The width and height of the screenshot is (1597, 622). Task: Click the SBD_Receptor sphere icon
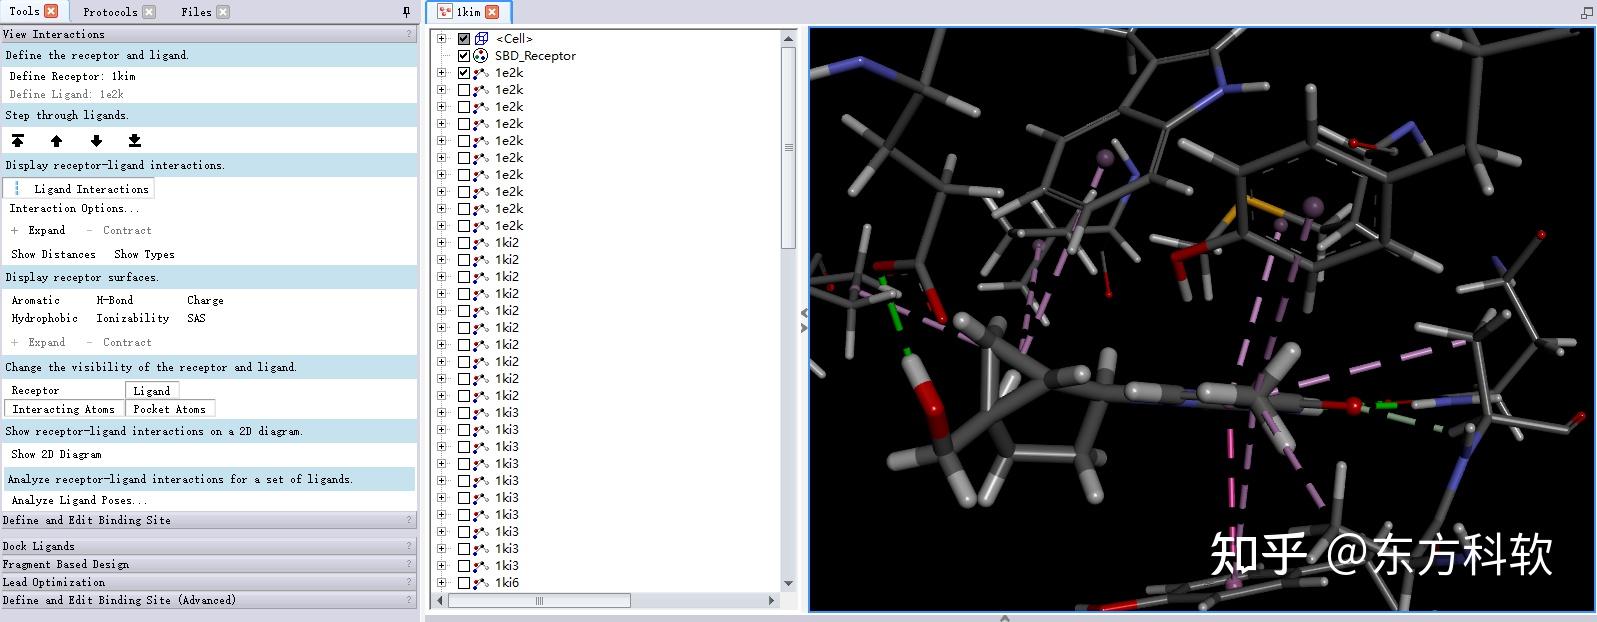tap(481, 56)
